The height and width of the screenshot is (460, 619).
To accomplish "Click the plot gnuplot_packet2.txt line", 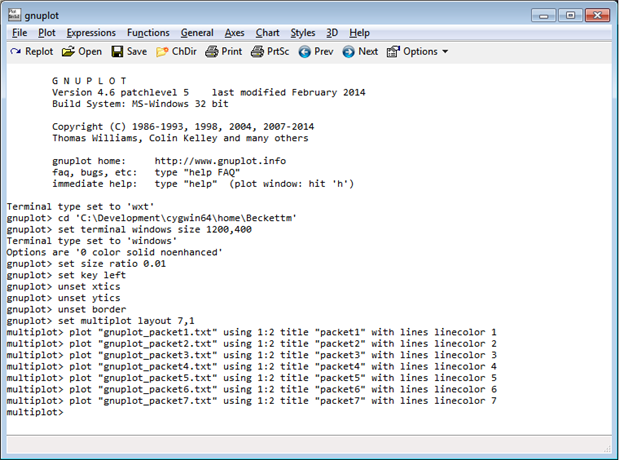I will 251,344.
